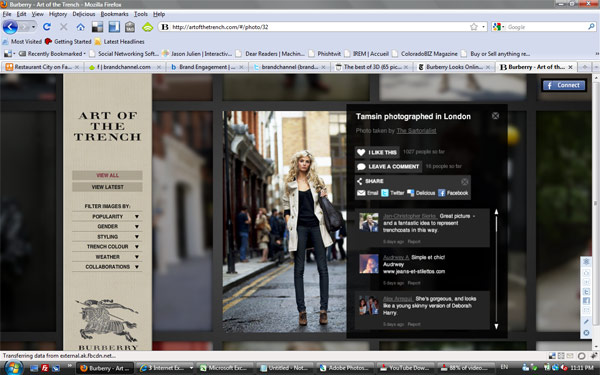Expand the STYLING filter
The width and height of the screenshot is (600, 375).
107,237
